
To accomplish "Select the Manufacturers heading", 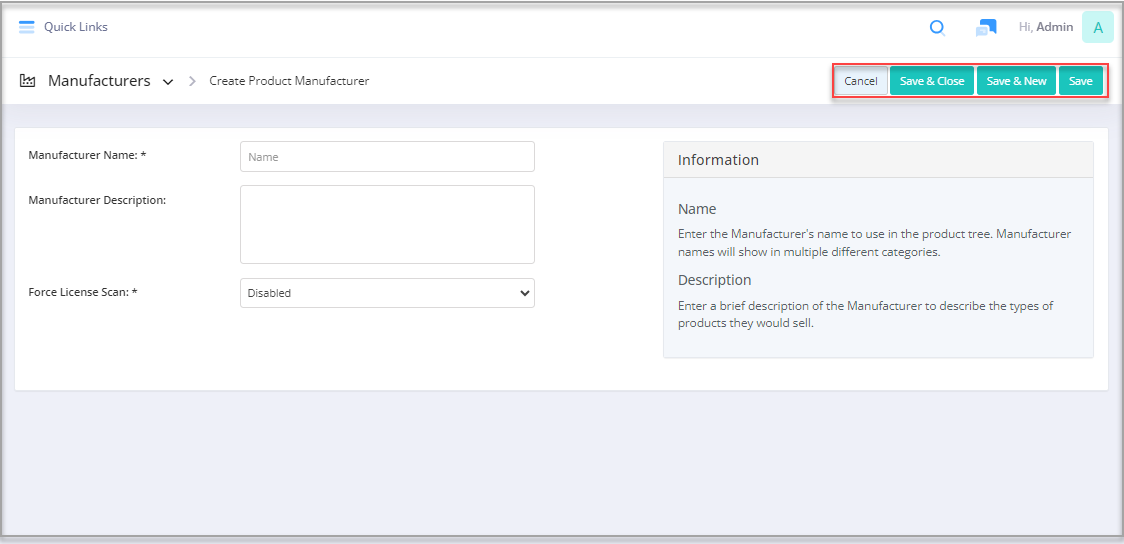I will 99,81.
